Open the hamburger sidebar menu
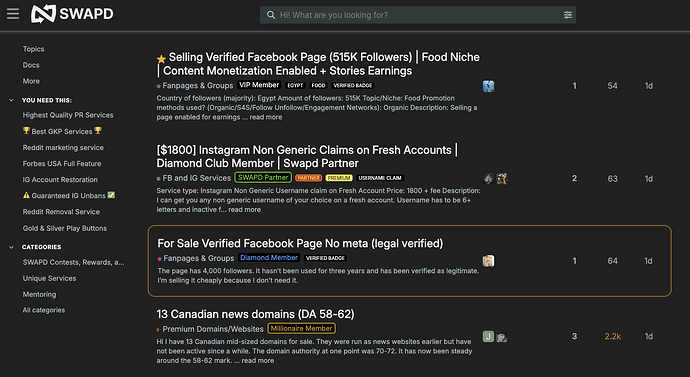Screen dimensions: 690x377 pyautogui.click(x=13, y=14)
